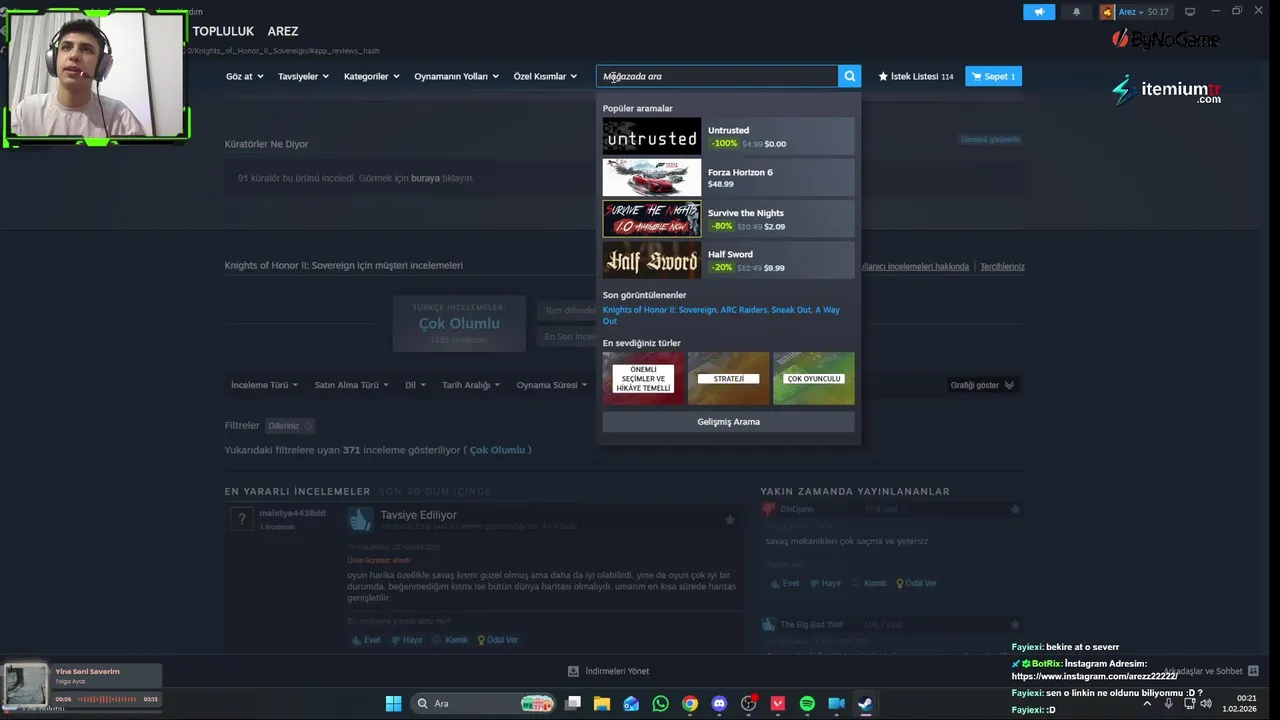1280x720 pixels.
Task: Open the Sepet cart button
Action: tap(993, 76)
